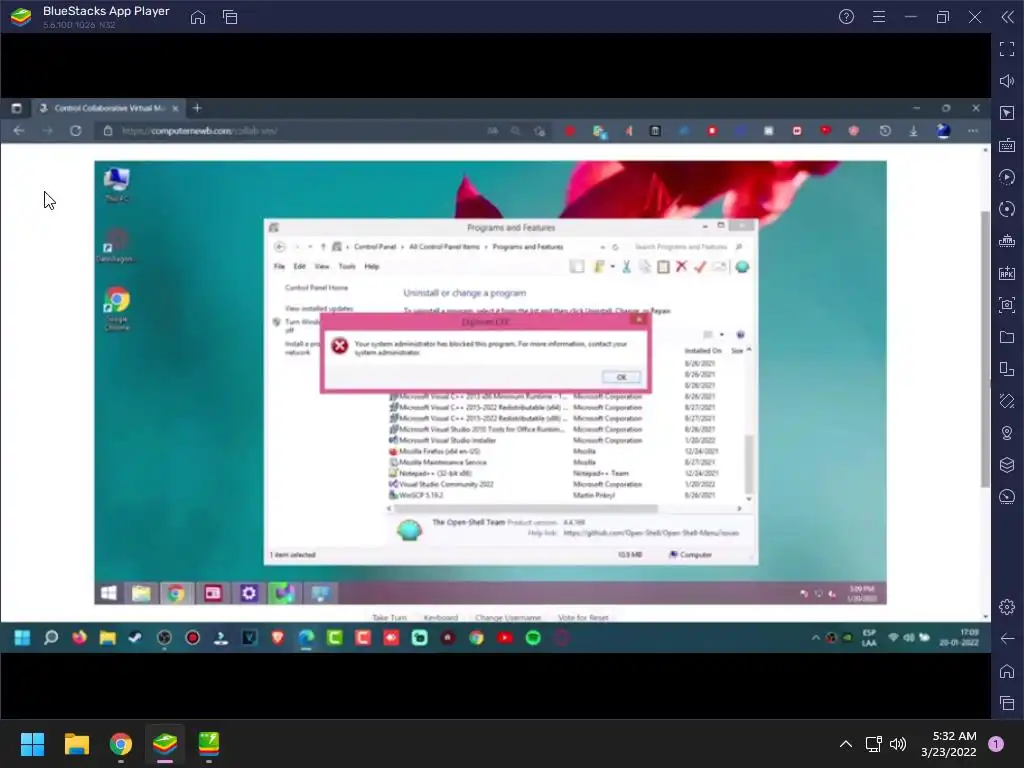Click the host taskbar clock showing 5:32 AM
Image resolution: width=1024 pixels, height=768 pixels.
click(x=948, y=744)
